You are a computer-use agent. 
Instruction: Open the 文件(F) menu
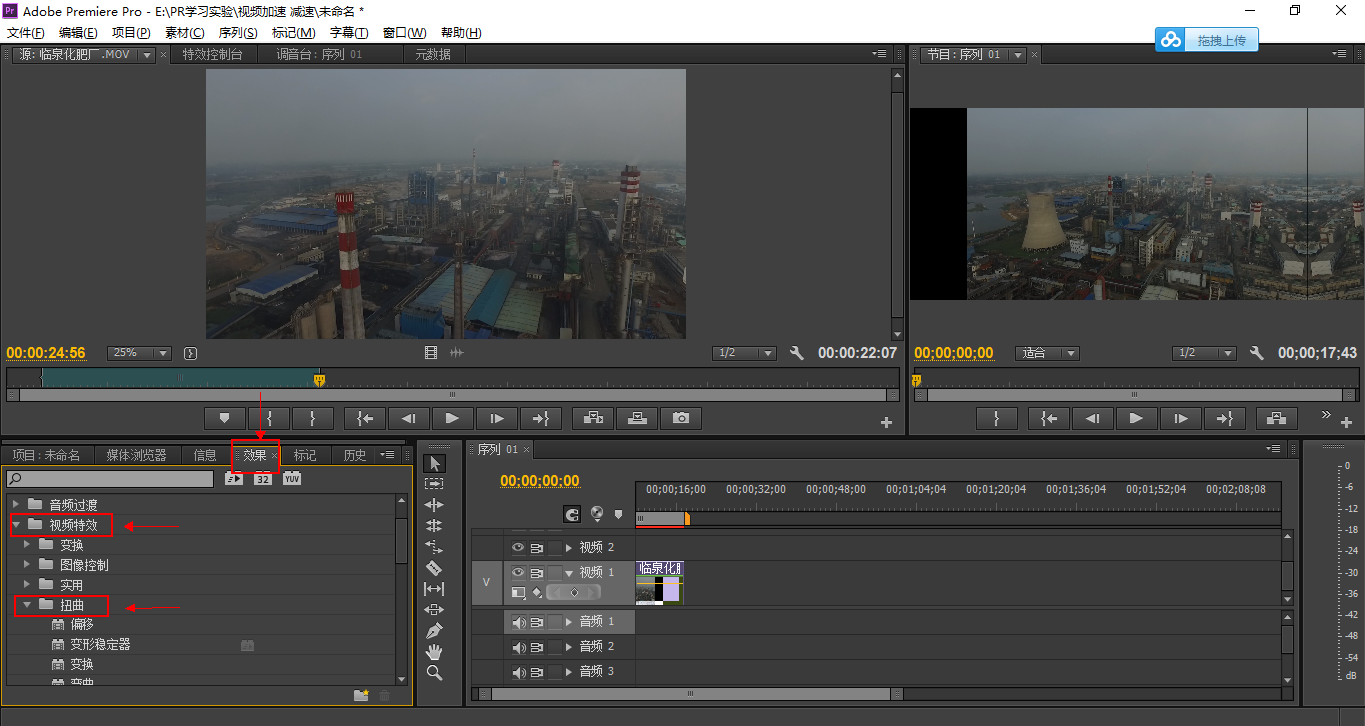[25, 33]
